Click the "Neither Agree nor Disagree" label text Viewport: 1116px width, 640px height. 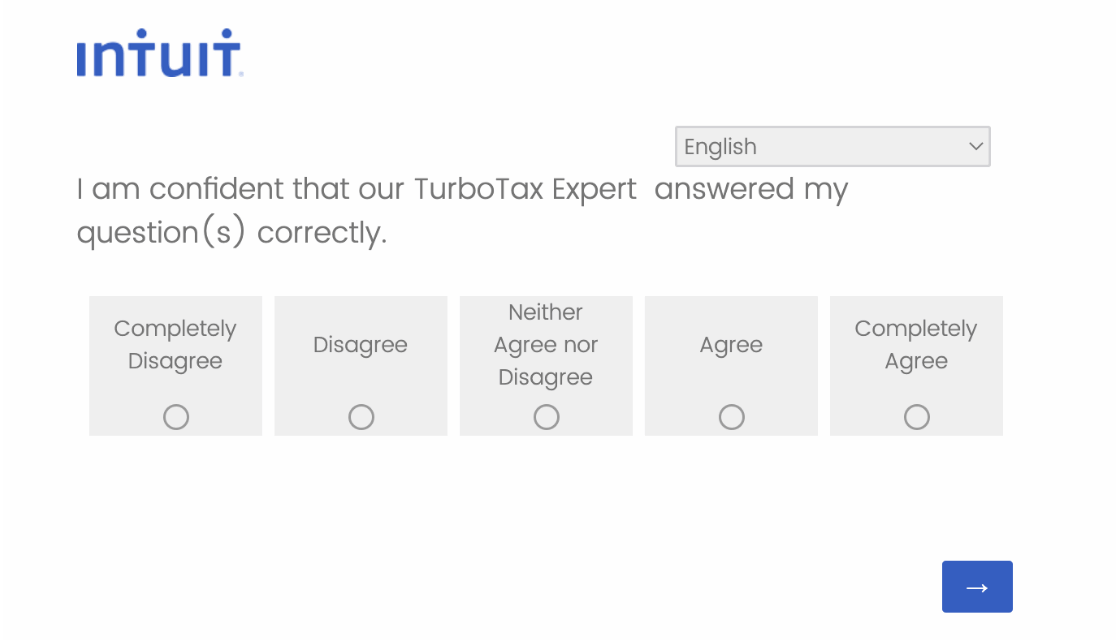coord(546,345)
